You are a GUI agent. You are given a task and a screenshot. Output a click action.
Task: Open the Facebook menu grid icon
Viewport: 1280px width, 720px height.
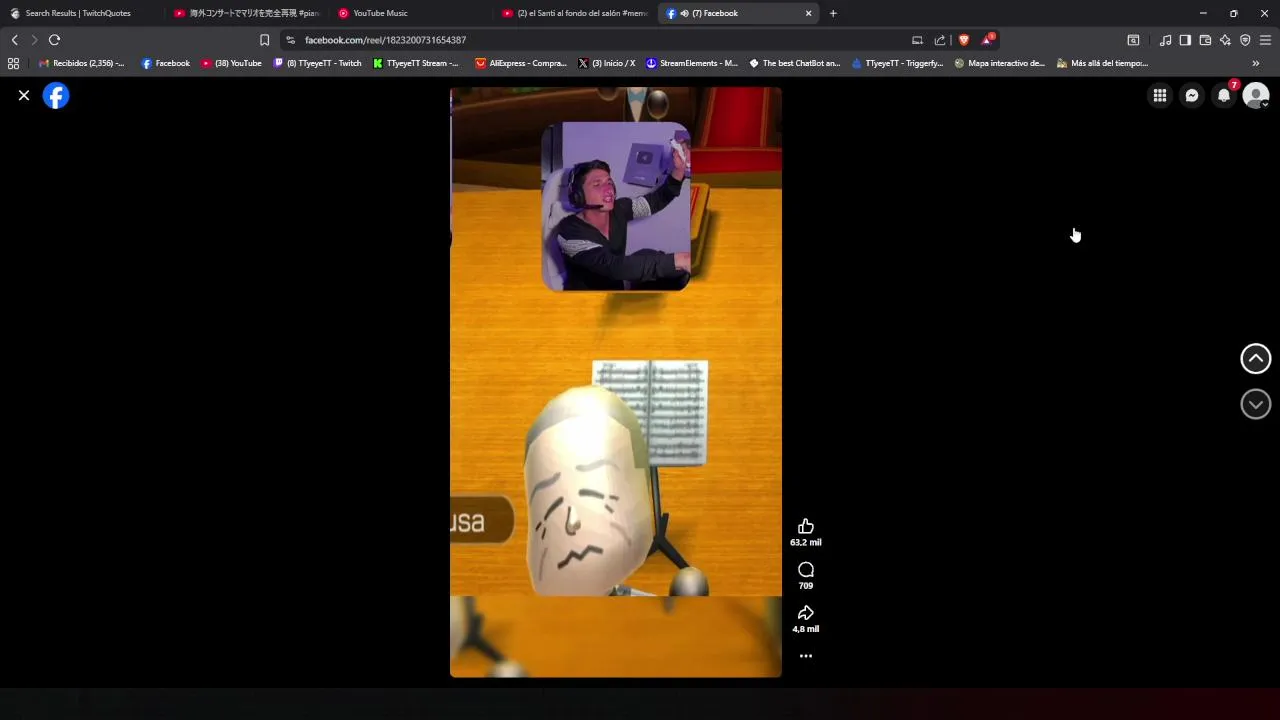(1160, 95)
